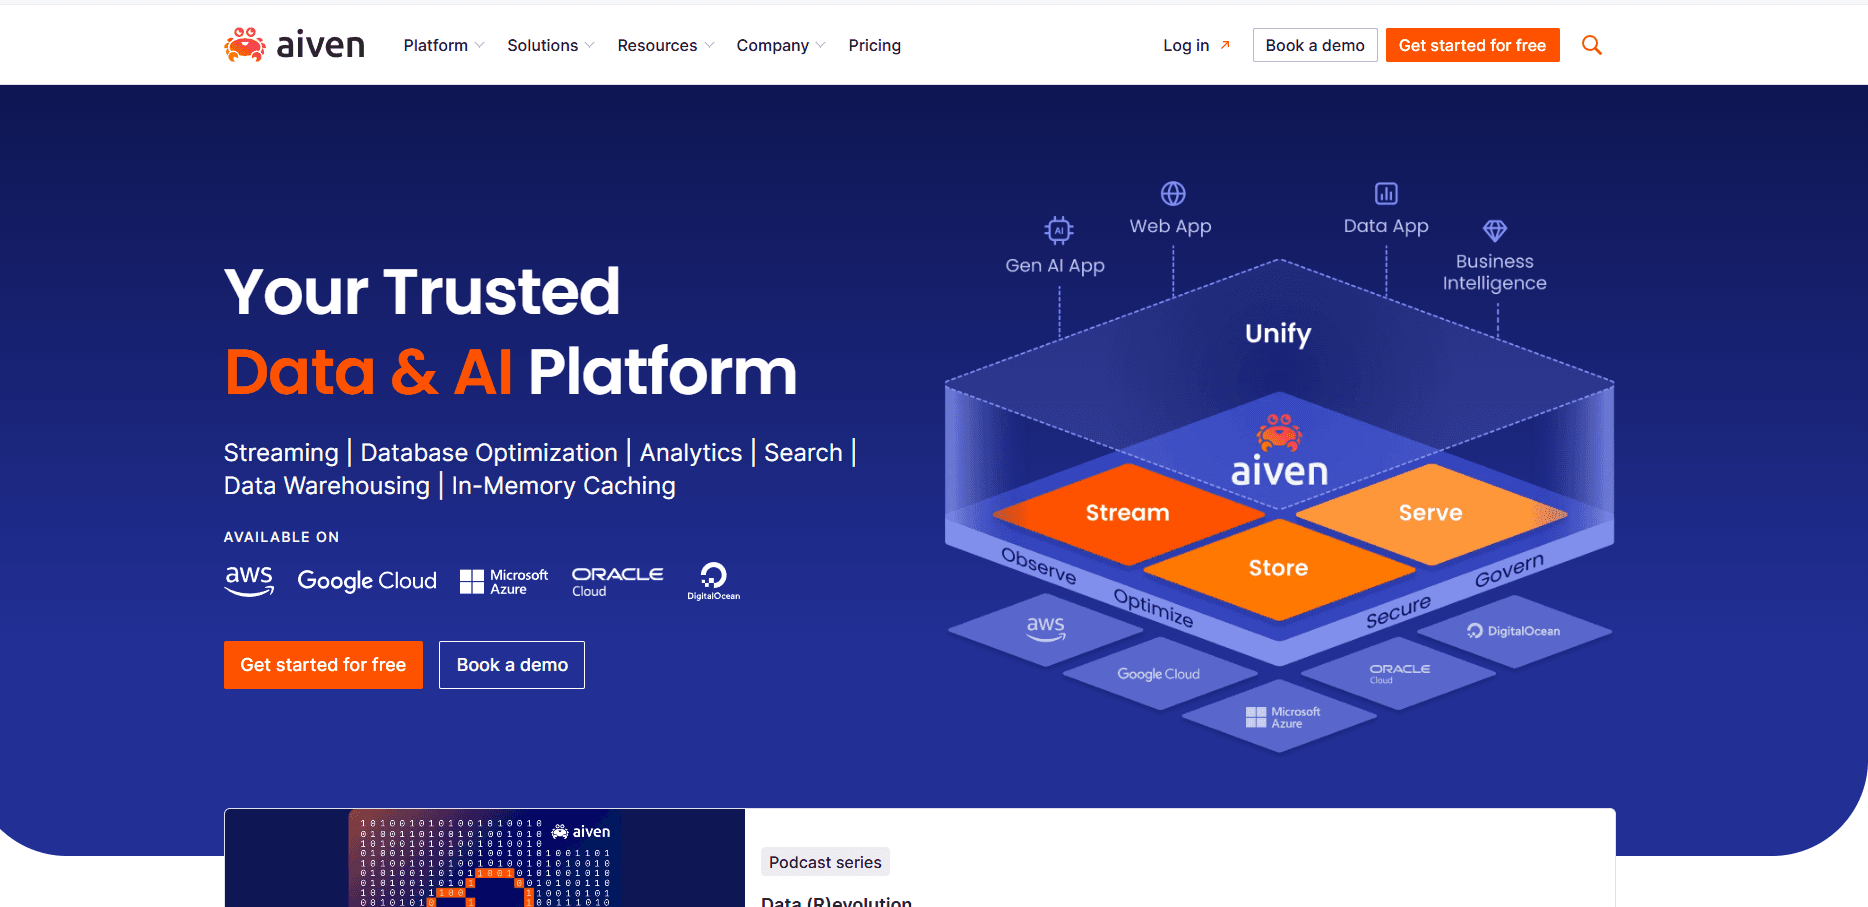Click the DigitalOcean logo under Available On
The image size is (1868, 907).
[x=713, y=581]
